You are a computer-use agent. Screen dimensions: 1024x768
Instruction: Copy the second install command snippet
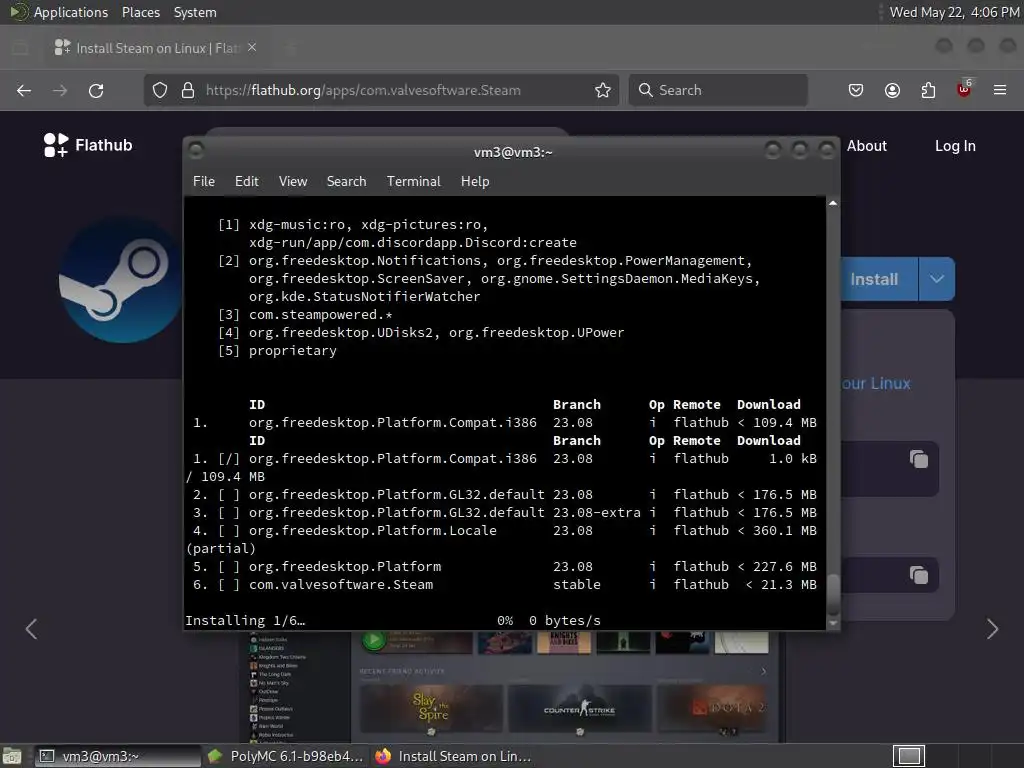click(919, 575)
